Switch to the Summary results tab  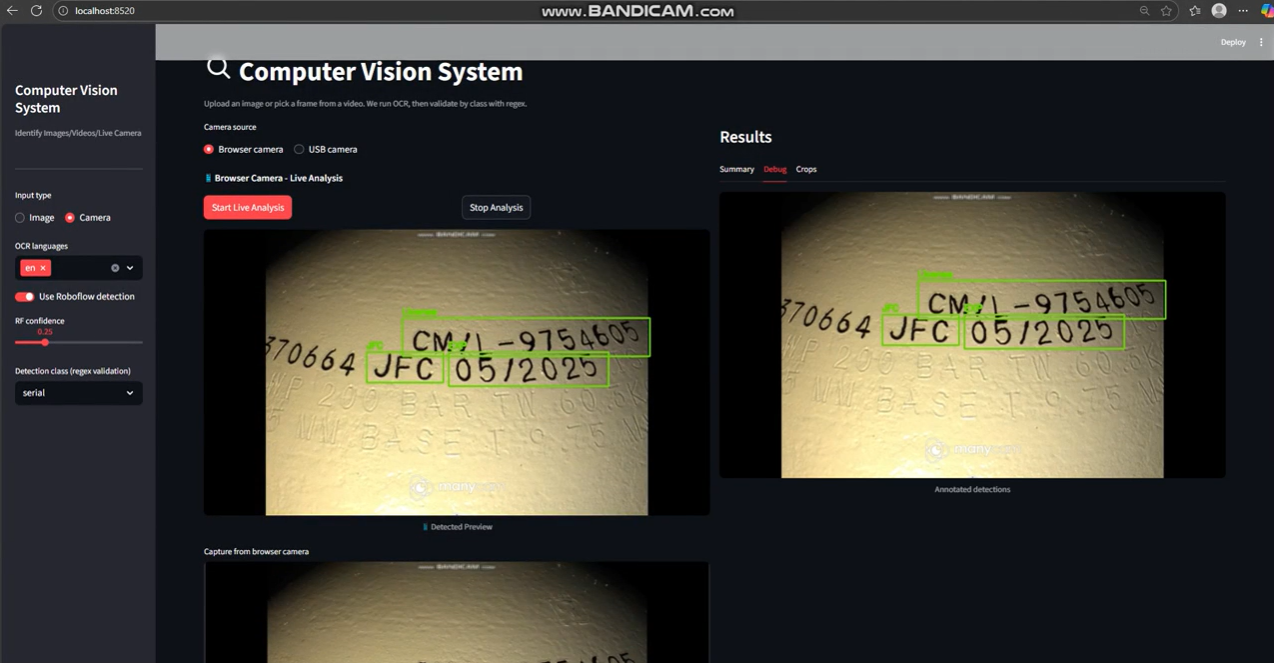coord(736,170)
